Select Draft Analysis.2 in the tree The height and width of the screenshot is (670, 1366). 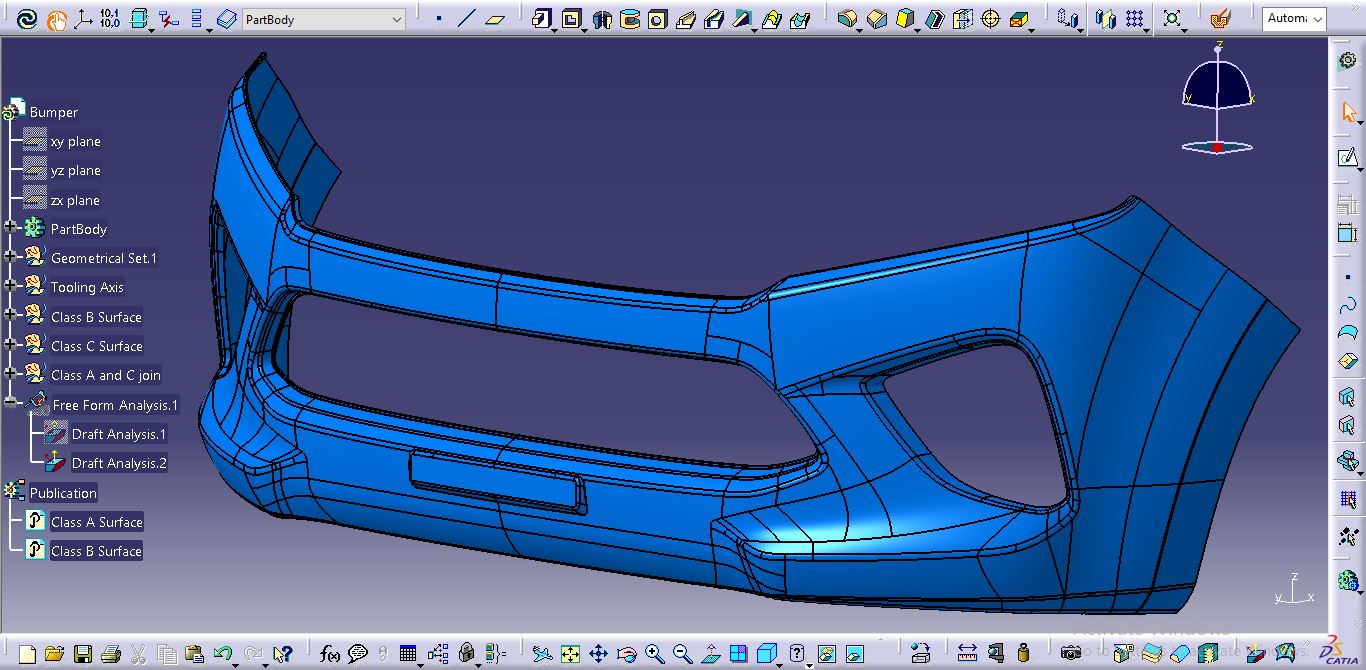pyautogui.click(x=119, y=463)
